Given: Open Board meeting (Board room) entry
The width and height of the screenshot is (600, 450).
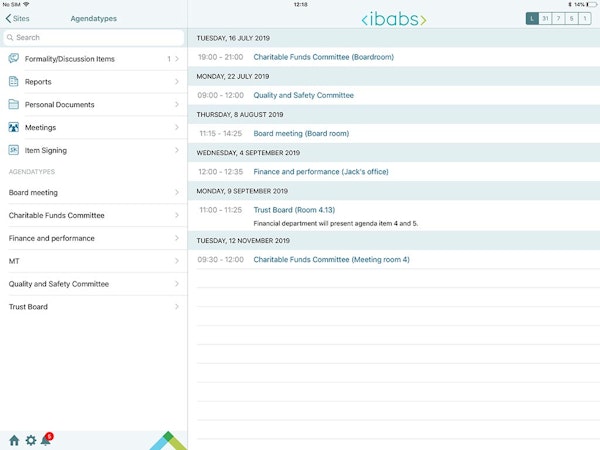Looking at the screenshot, I should coord(301,134).
